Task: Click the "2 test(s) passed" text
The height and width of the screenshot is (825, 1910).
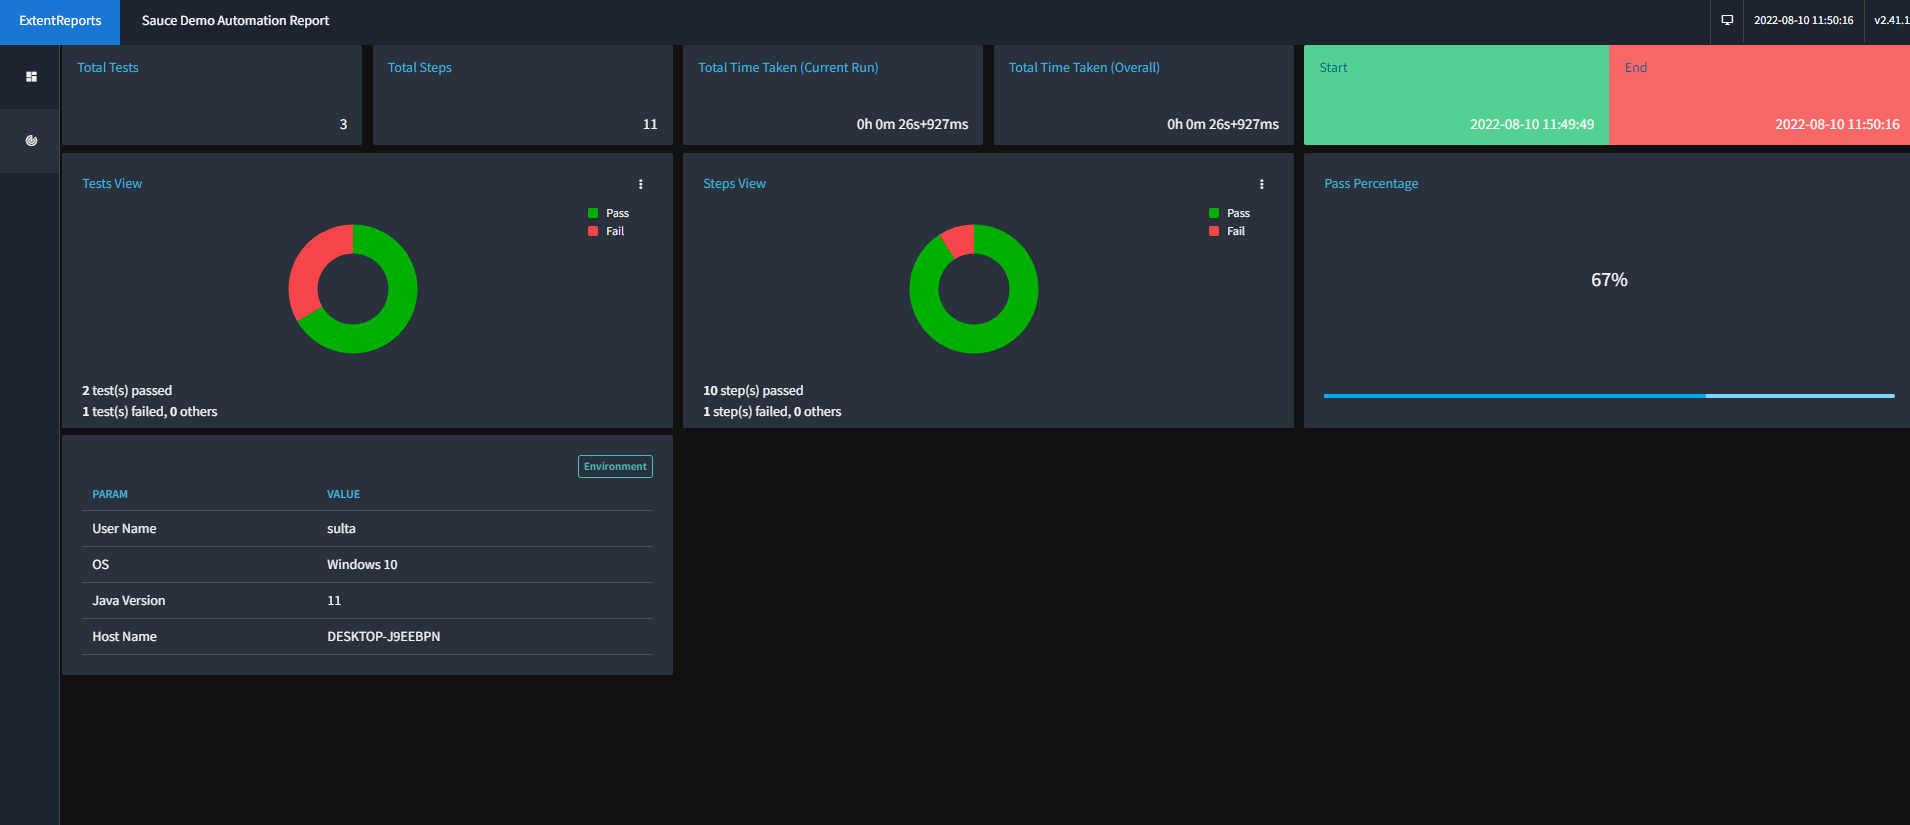Action: coord(127,391)
